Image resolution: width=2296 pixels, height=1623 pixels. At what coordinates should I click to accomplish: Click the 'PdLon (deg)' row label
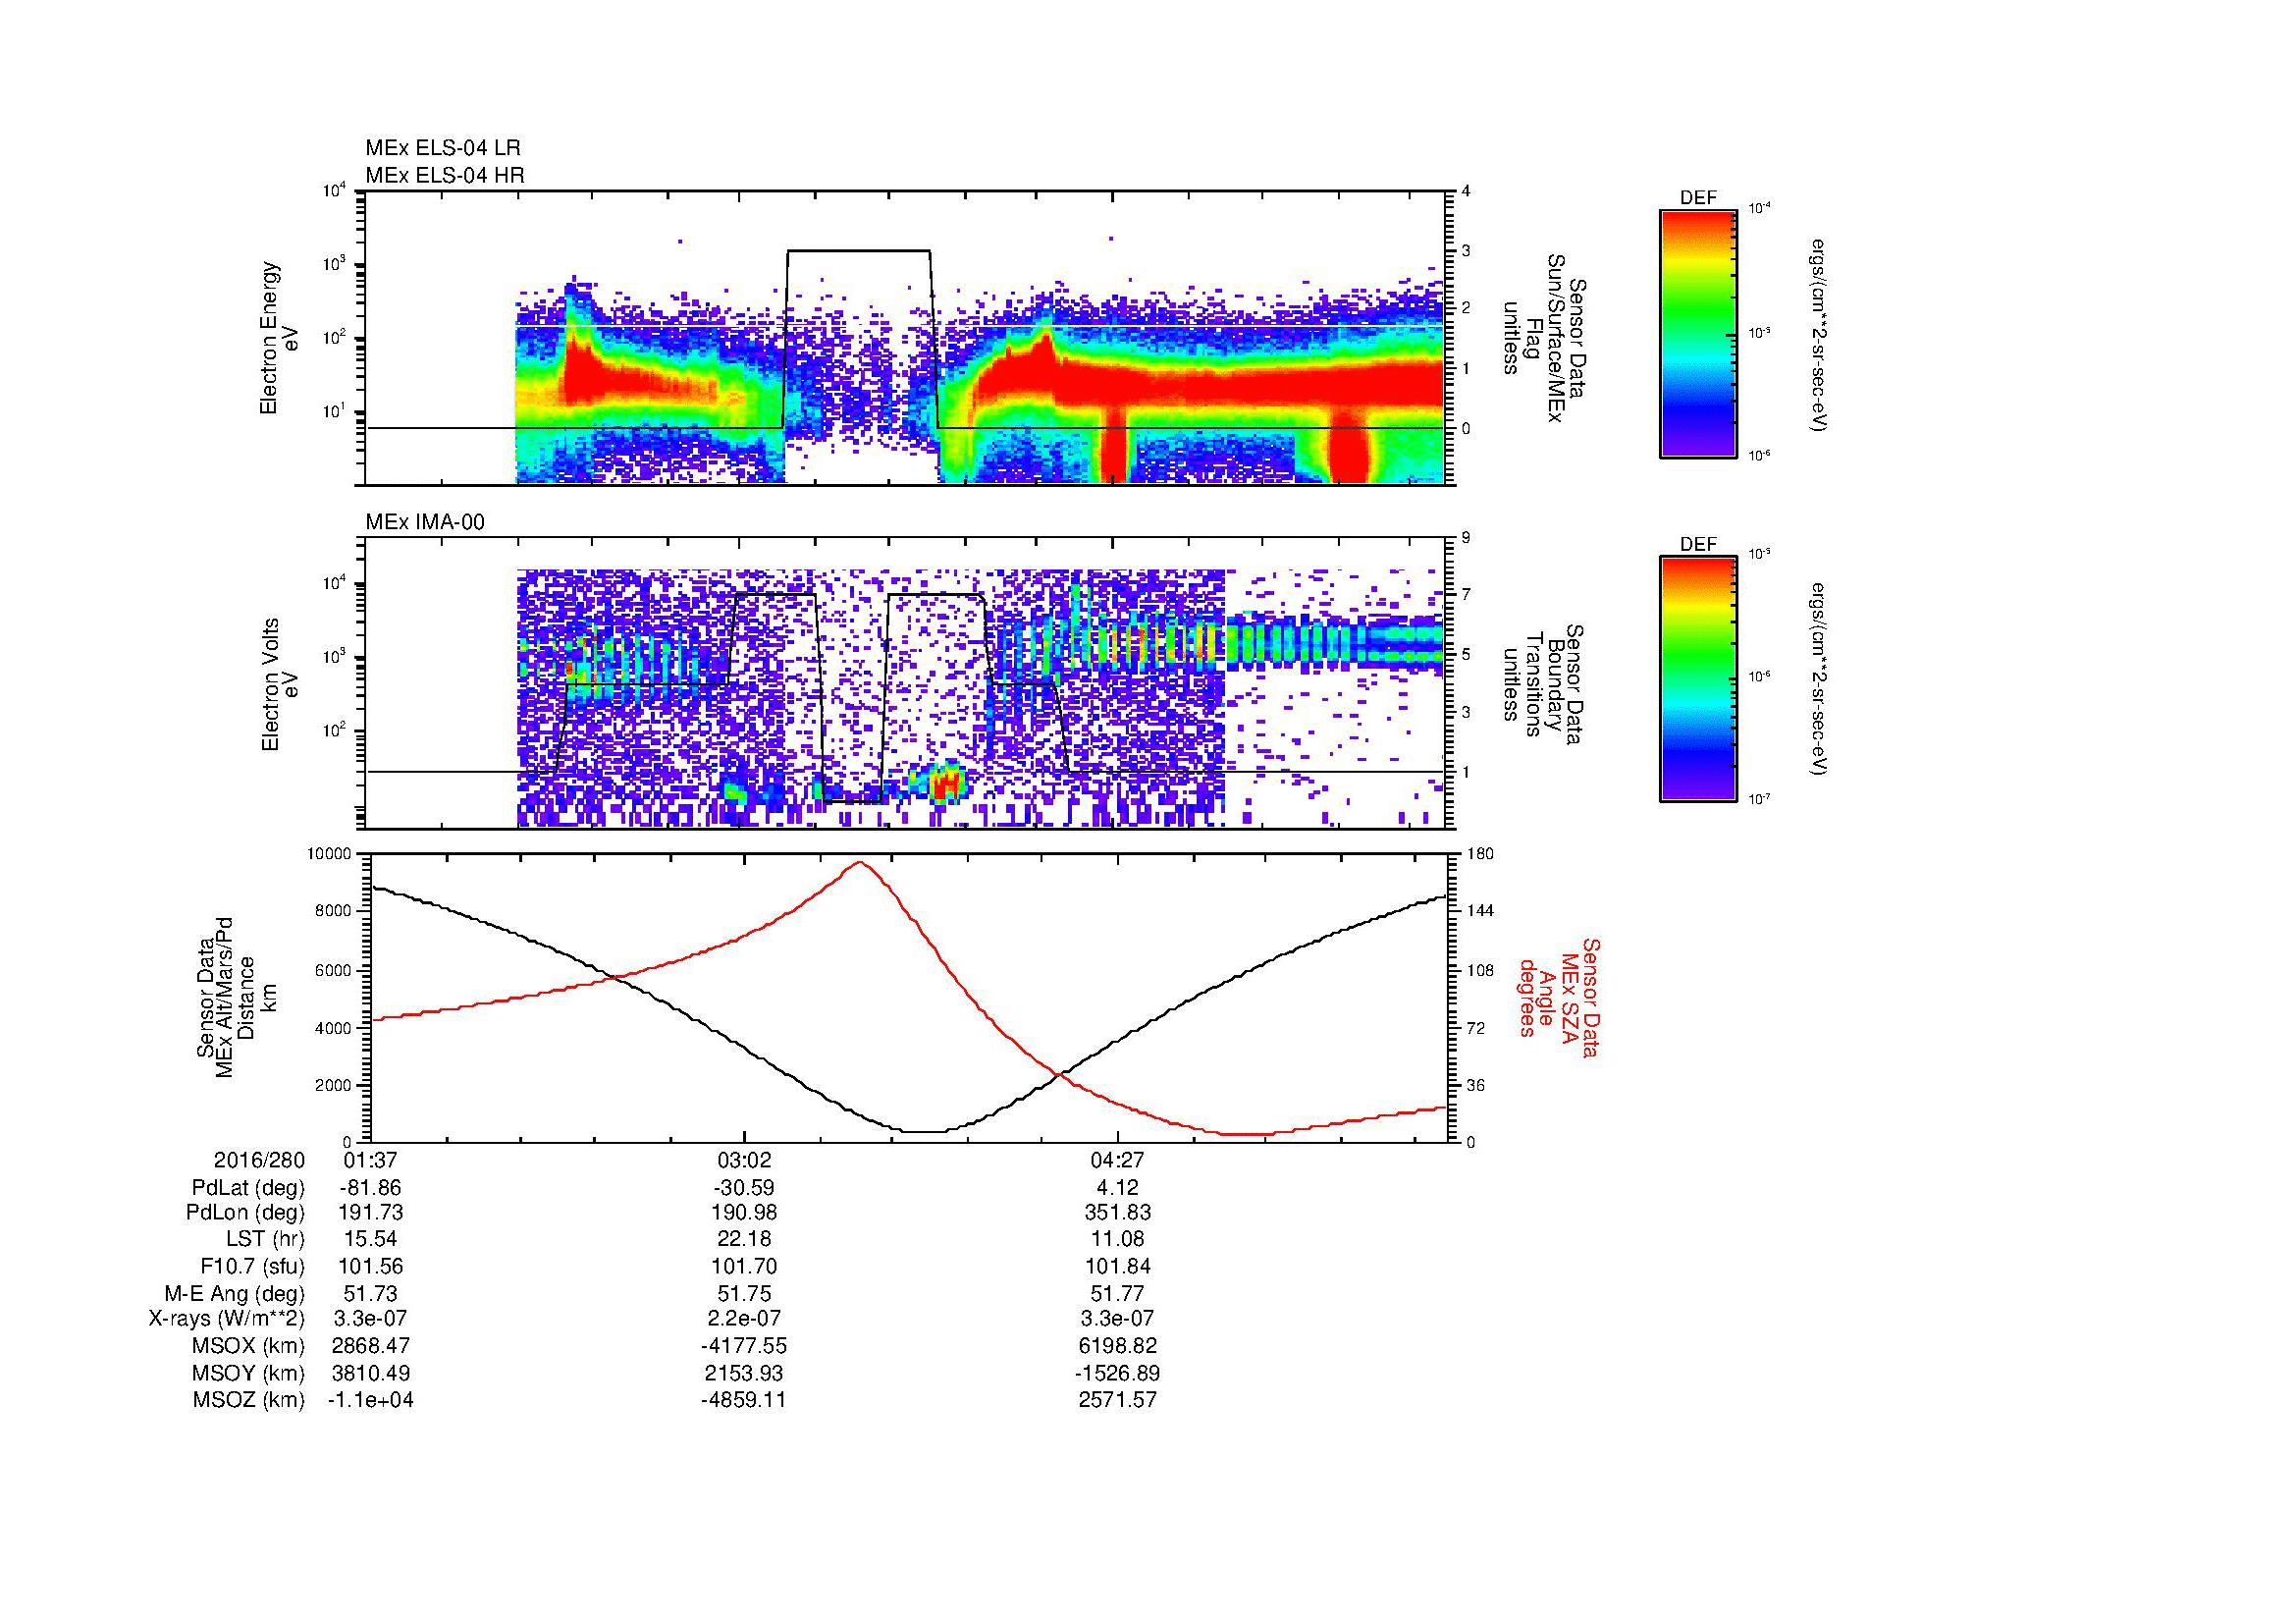tap(246, 1212)
